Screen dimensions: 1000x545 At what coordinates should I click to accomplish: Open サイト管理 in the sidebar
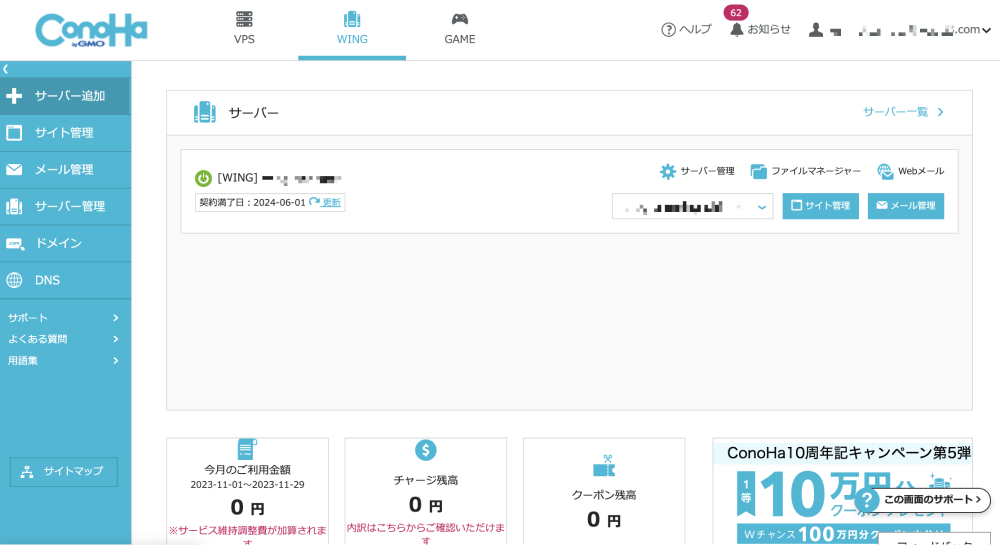65,133
